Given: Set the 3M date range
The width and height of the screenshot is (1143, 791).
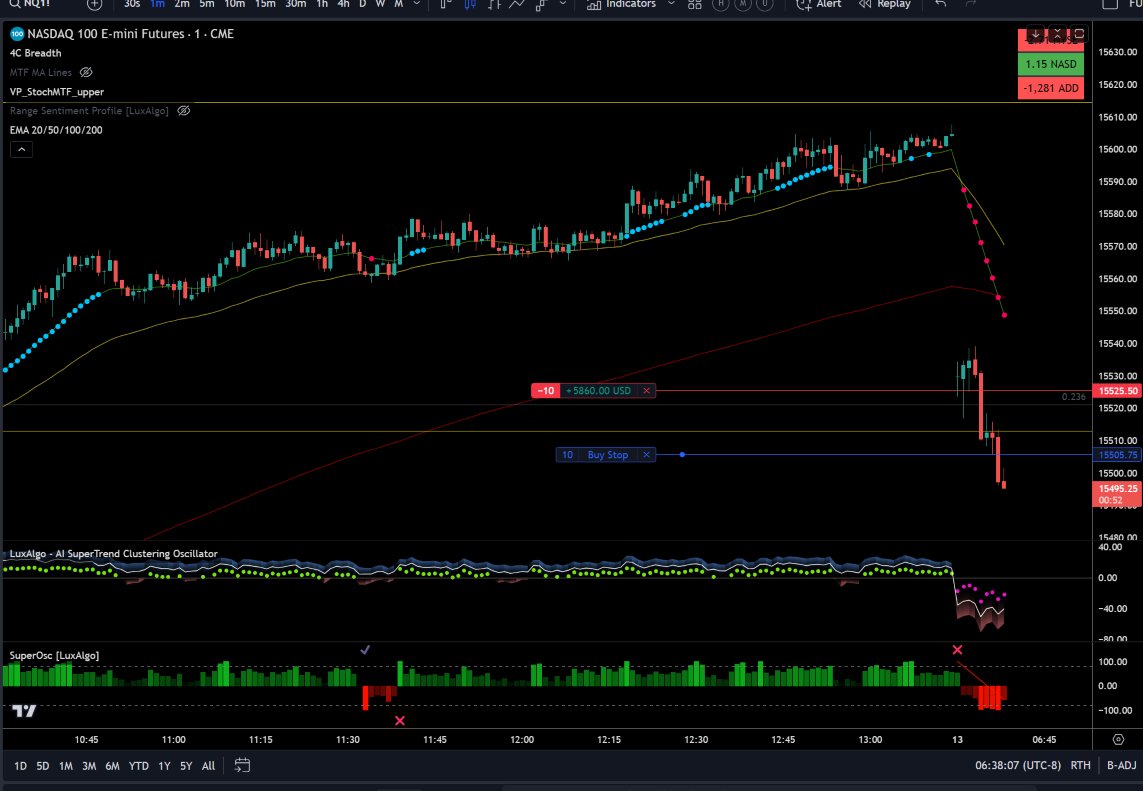Looking at the screenshot, I should (89, 765).
